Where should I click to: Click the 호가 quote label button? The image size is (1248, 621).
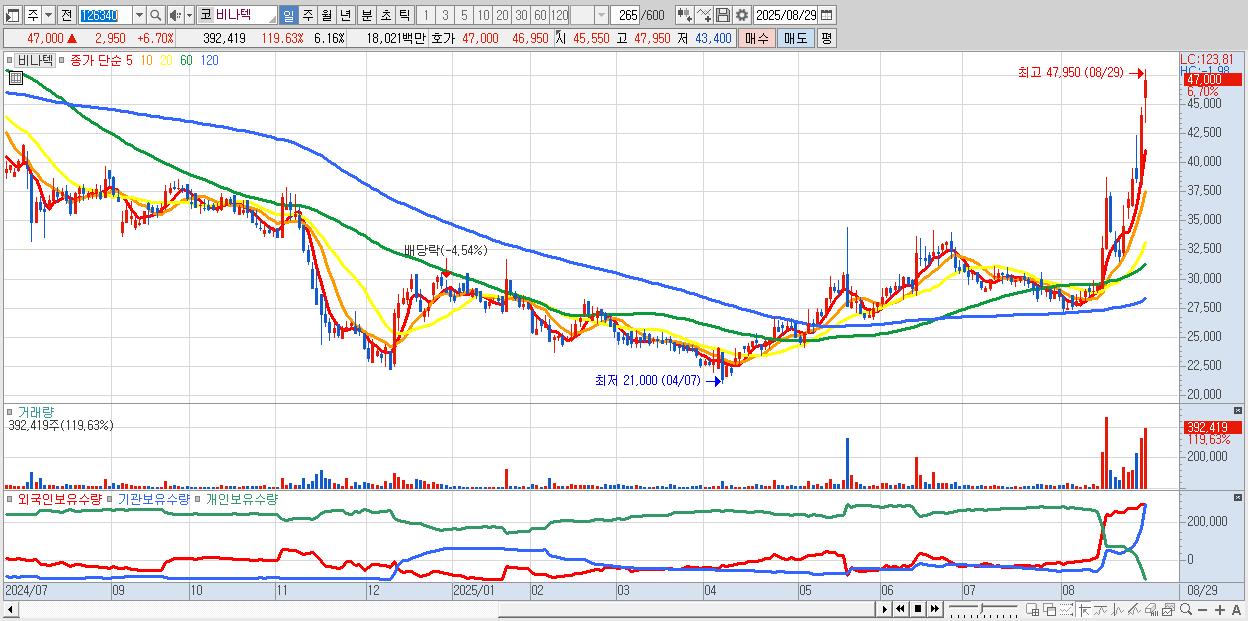tap(444, 38)
